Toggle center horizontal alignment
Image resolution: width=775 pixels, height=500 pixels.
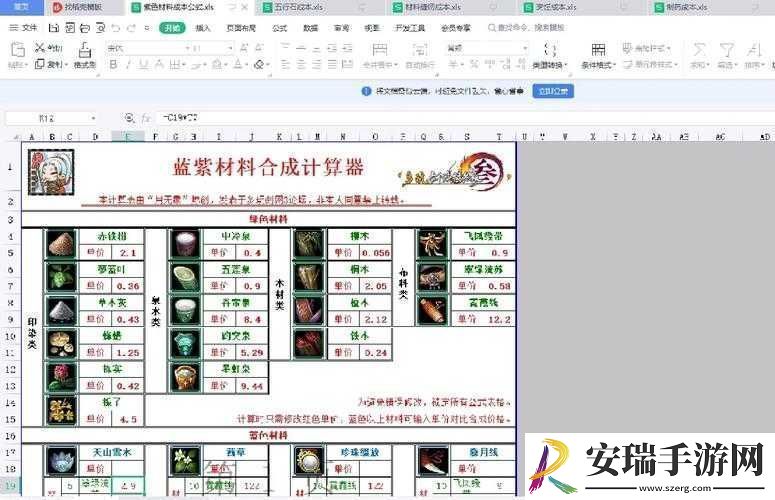[301, 64]
